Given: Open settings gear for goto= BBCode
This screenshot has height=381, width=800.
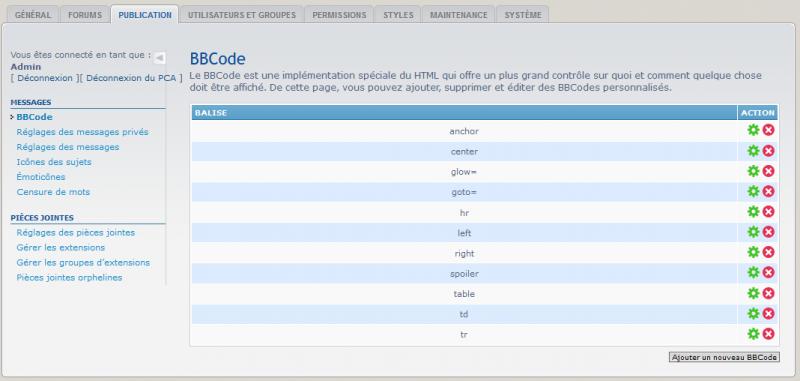Looking at the screenshot, I should point(753,191).
